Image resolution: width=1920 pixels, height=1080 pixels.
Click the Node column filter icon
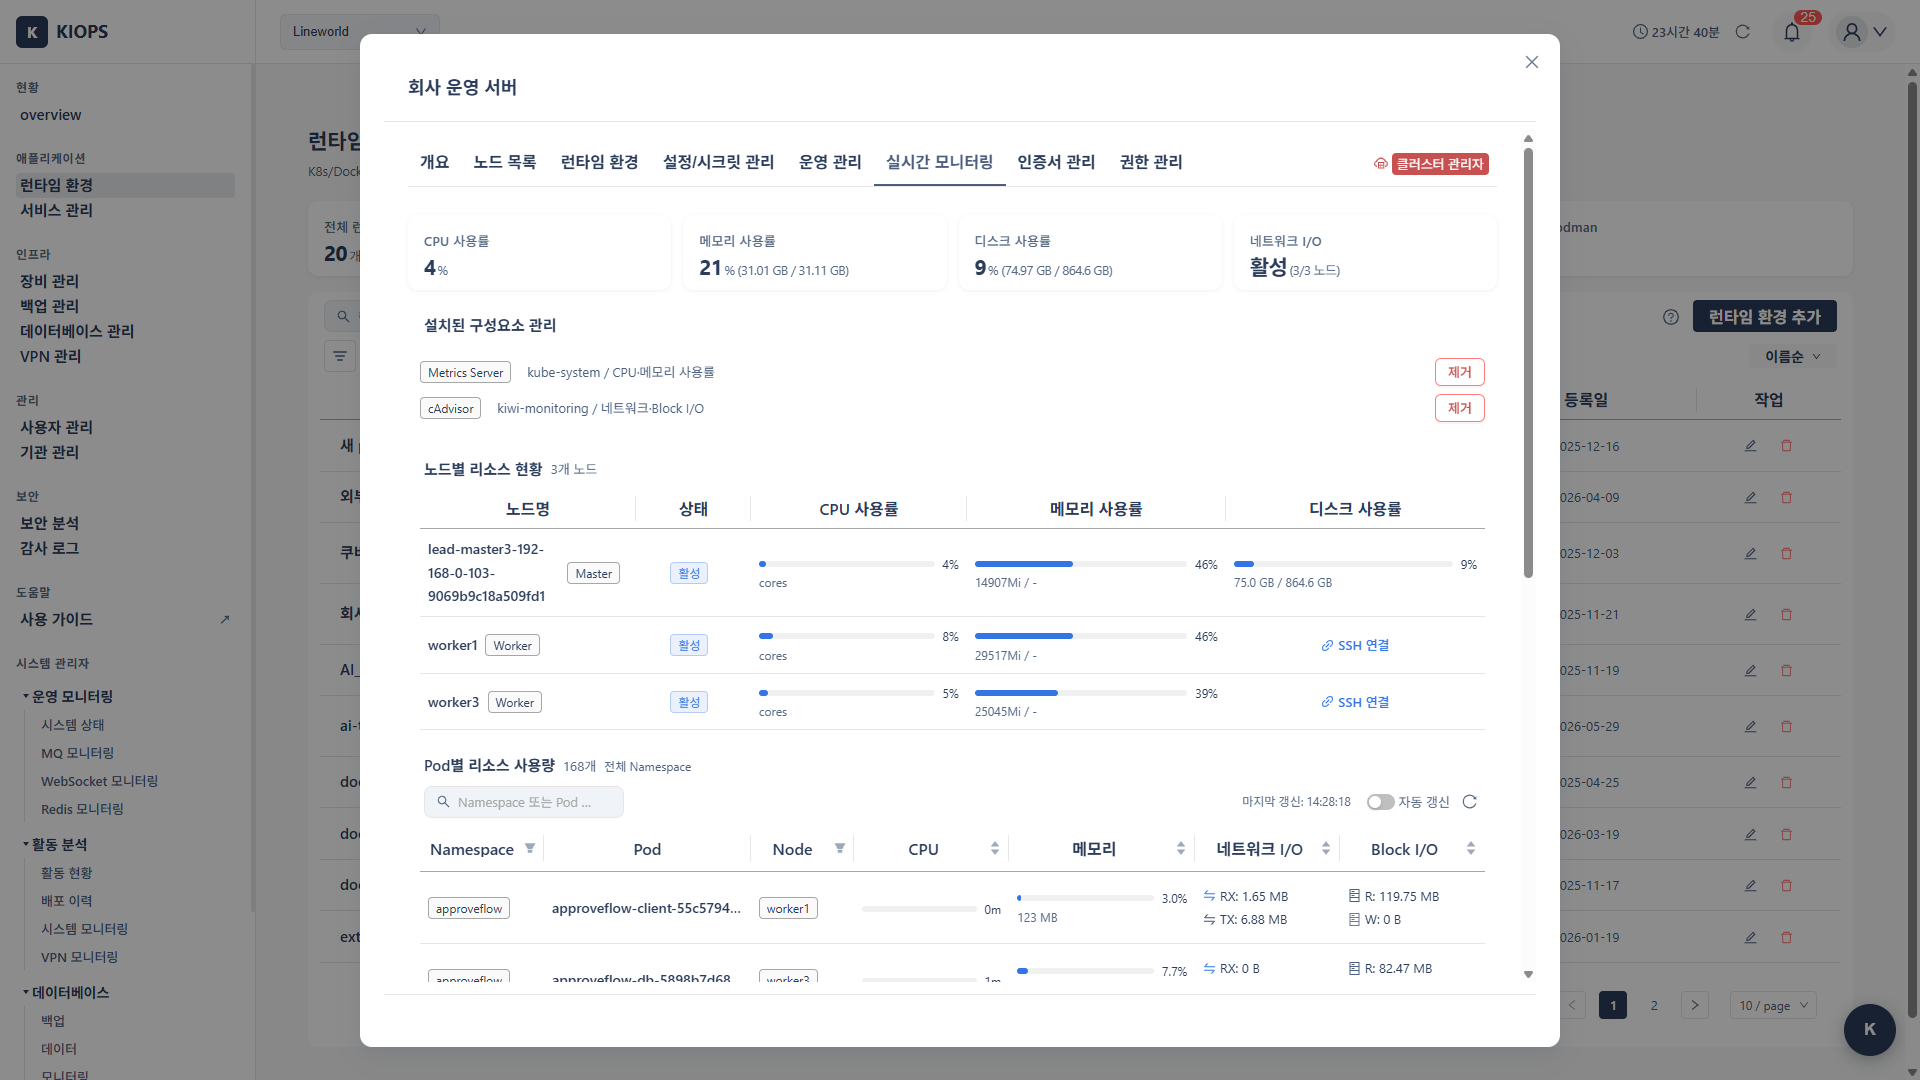(840, 849)
